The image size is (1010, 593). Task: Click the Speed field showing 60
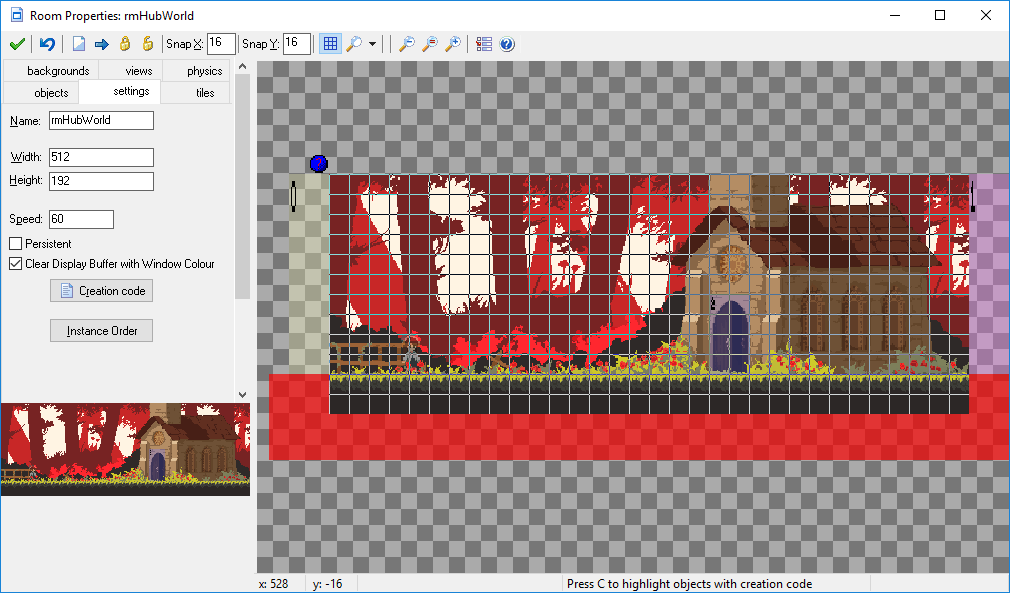pos(81,219)
